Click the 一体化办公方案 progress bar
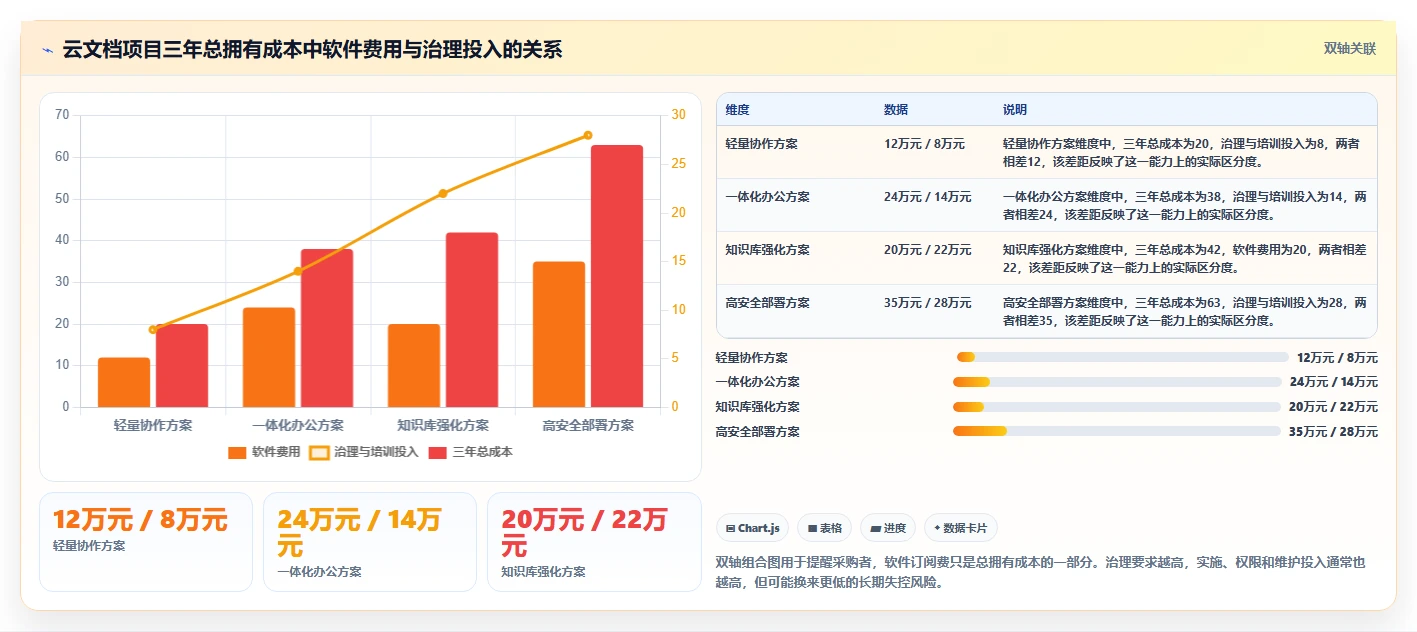The height and width of the screenshot is (632, 1417). 1117,382
